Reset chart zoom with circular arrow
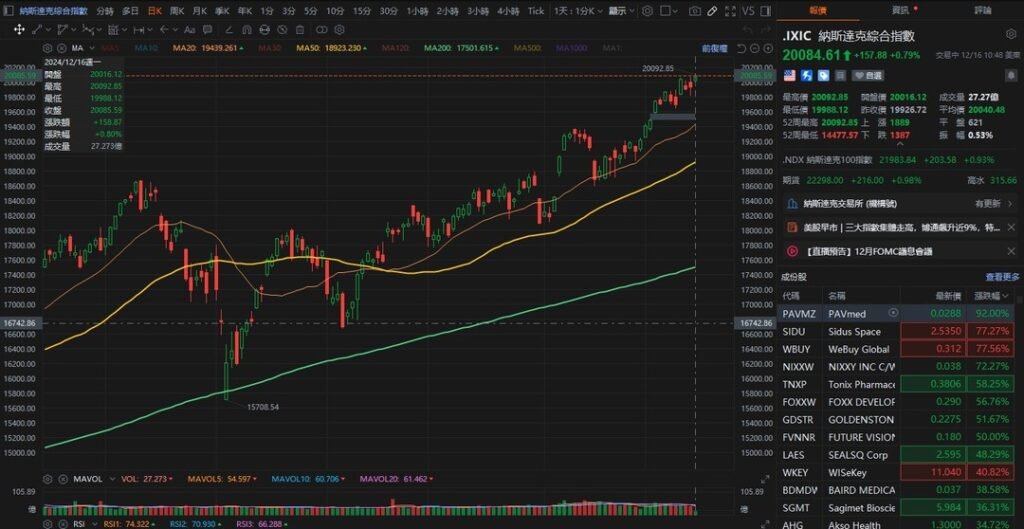 [741, 48]
